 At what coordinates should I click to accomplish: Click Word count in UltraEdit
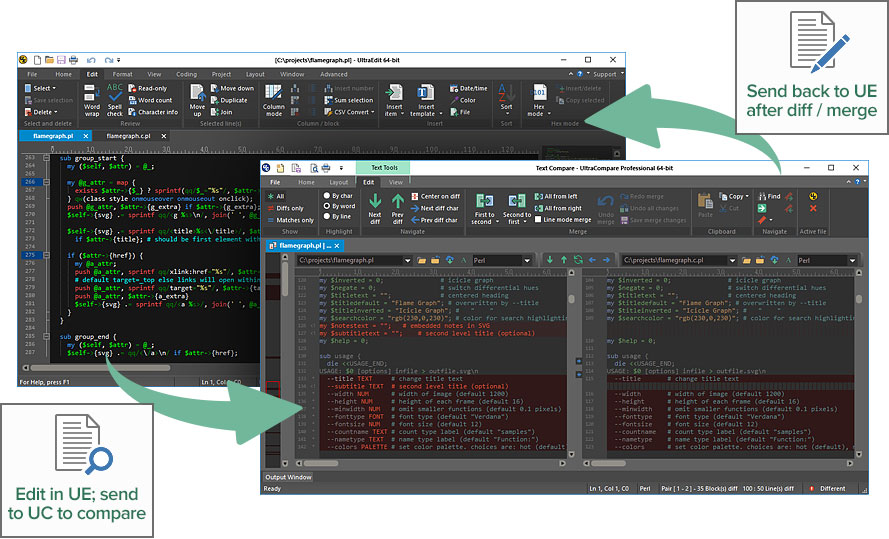point(150,100)
